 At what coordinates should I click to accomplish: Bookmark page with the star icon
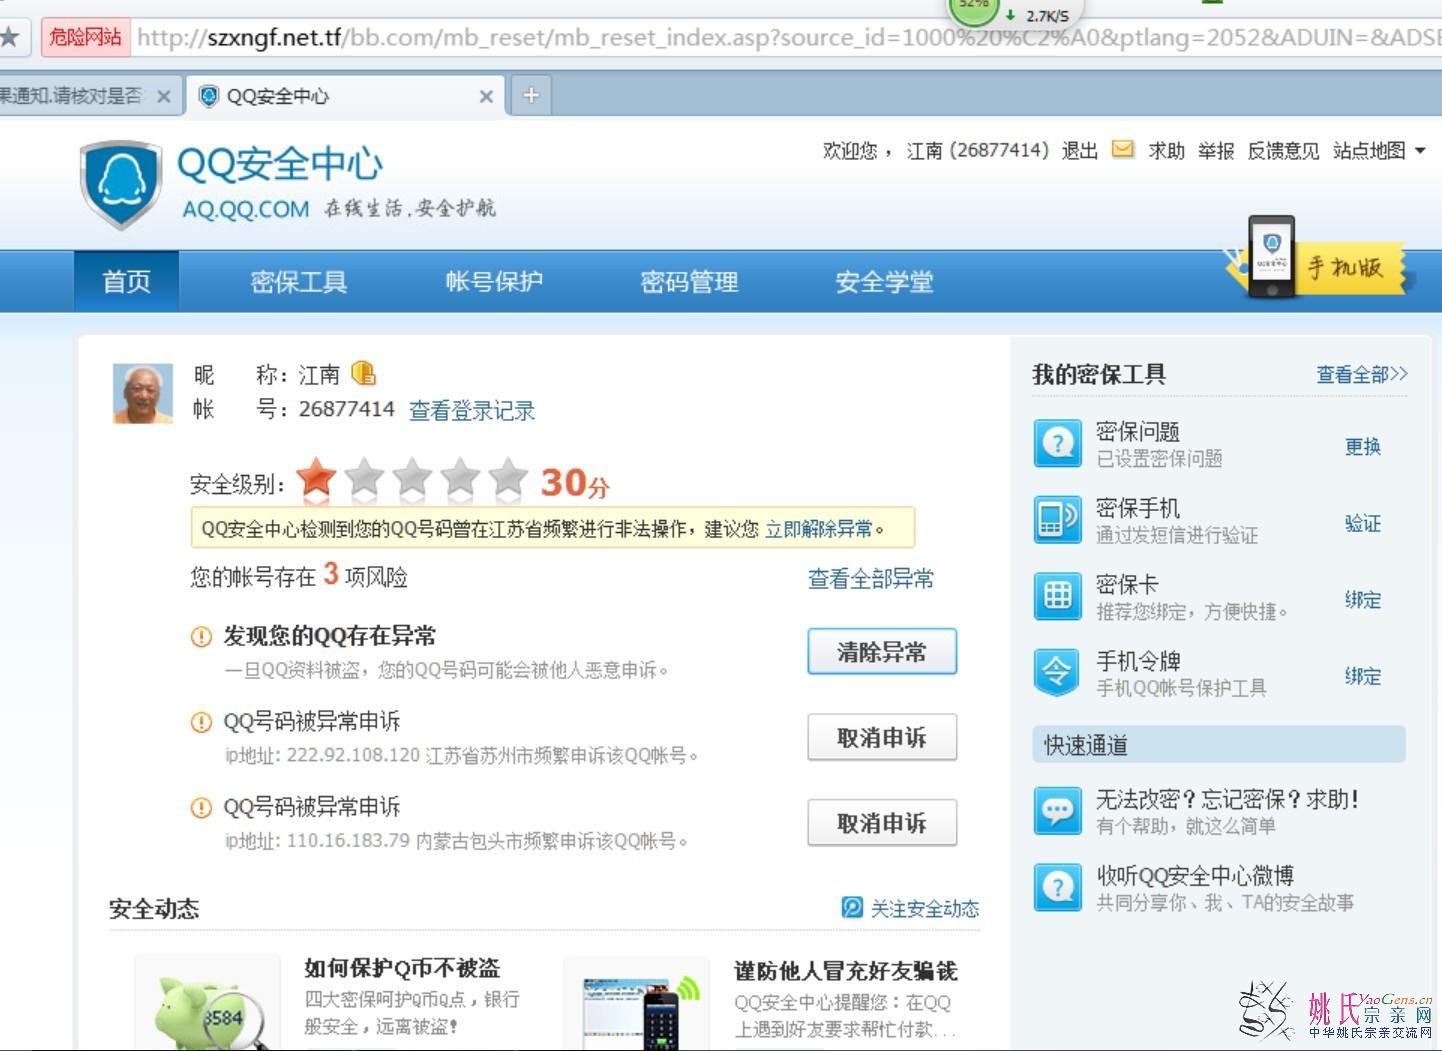click(x=9, y=38)
